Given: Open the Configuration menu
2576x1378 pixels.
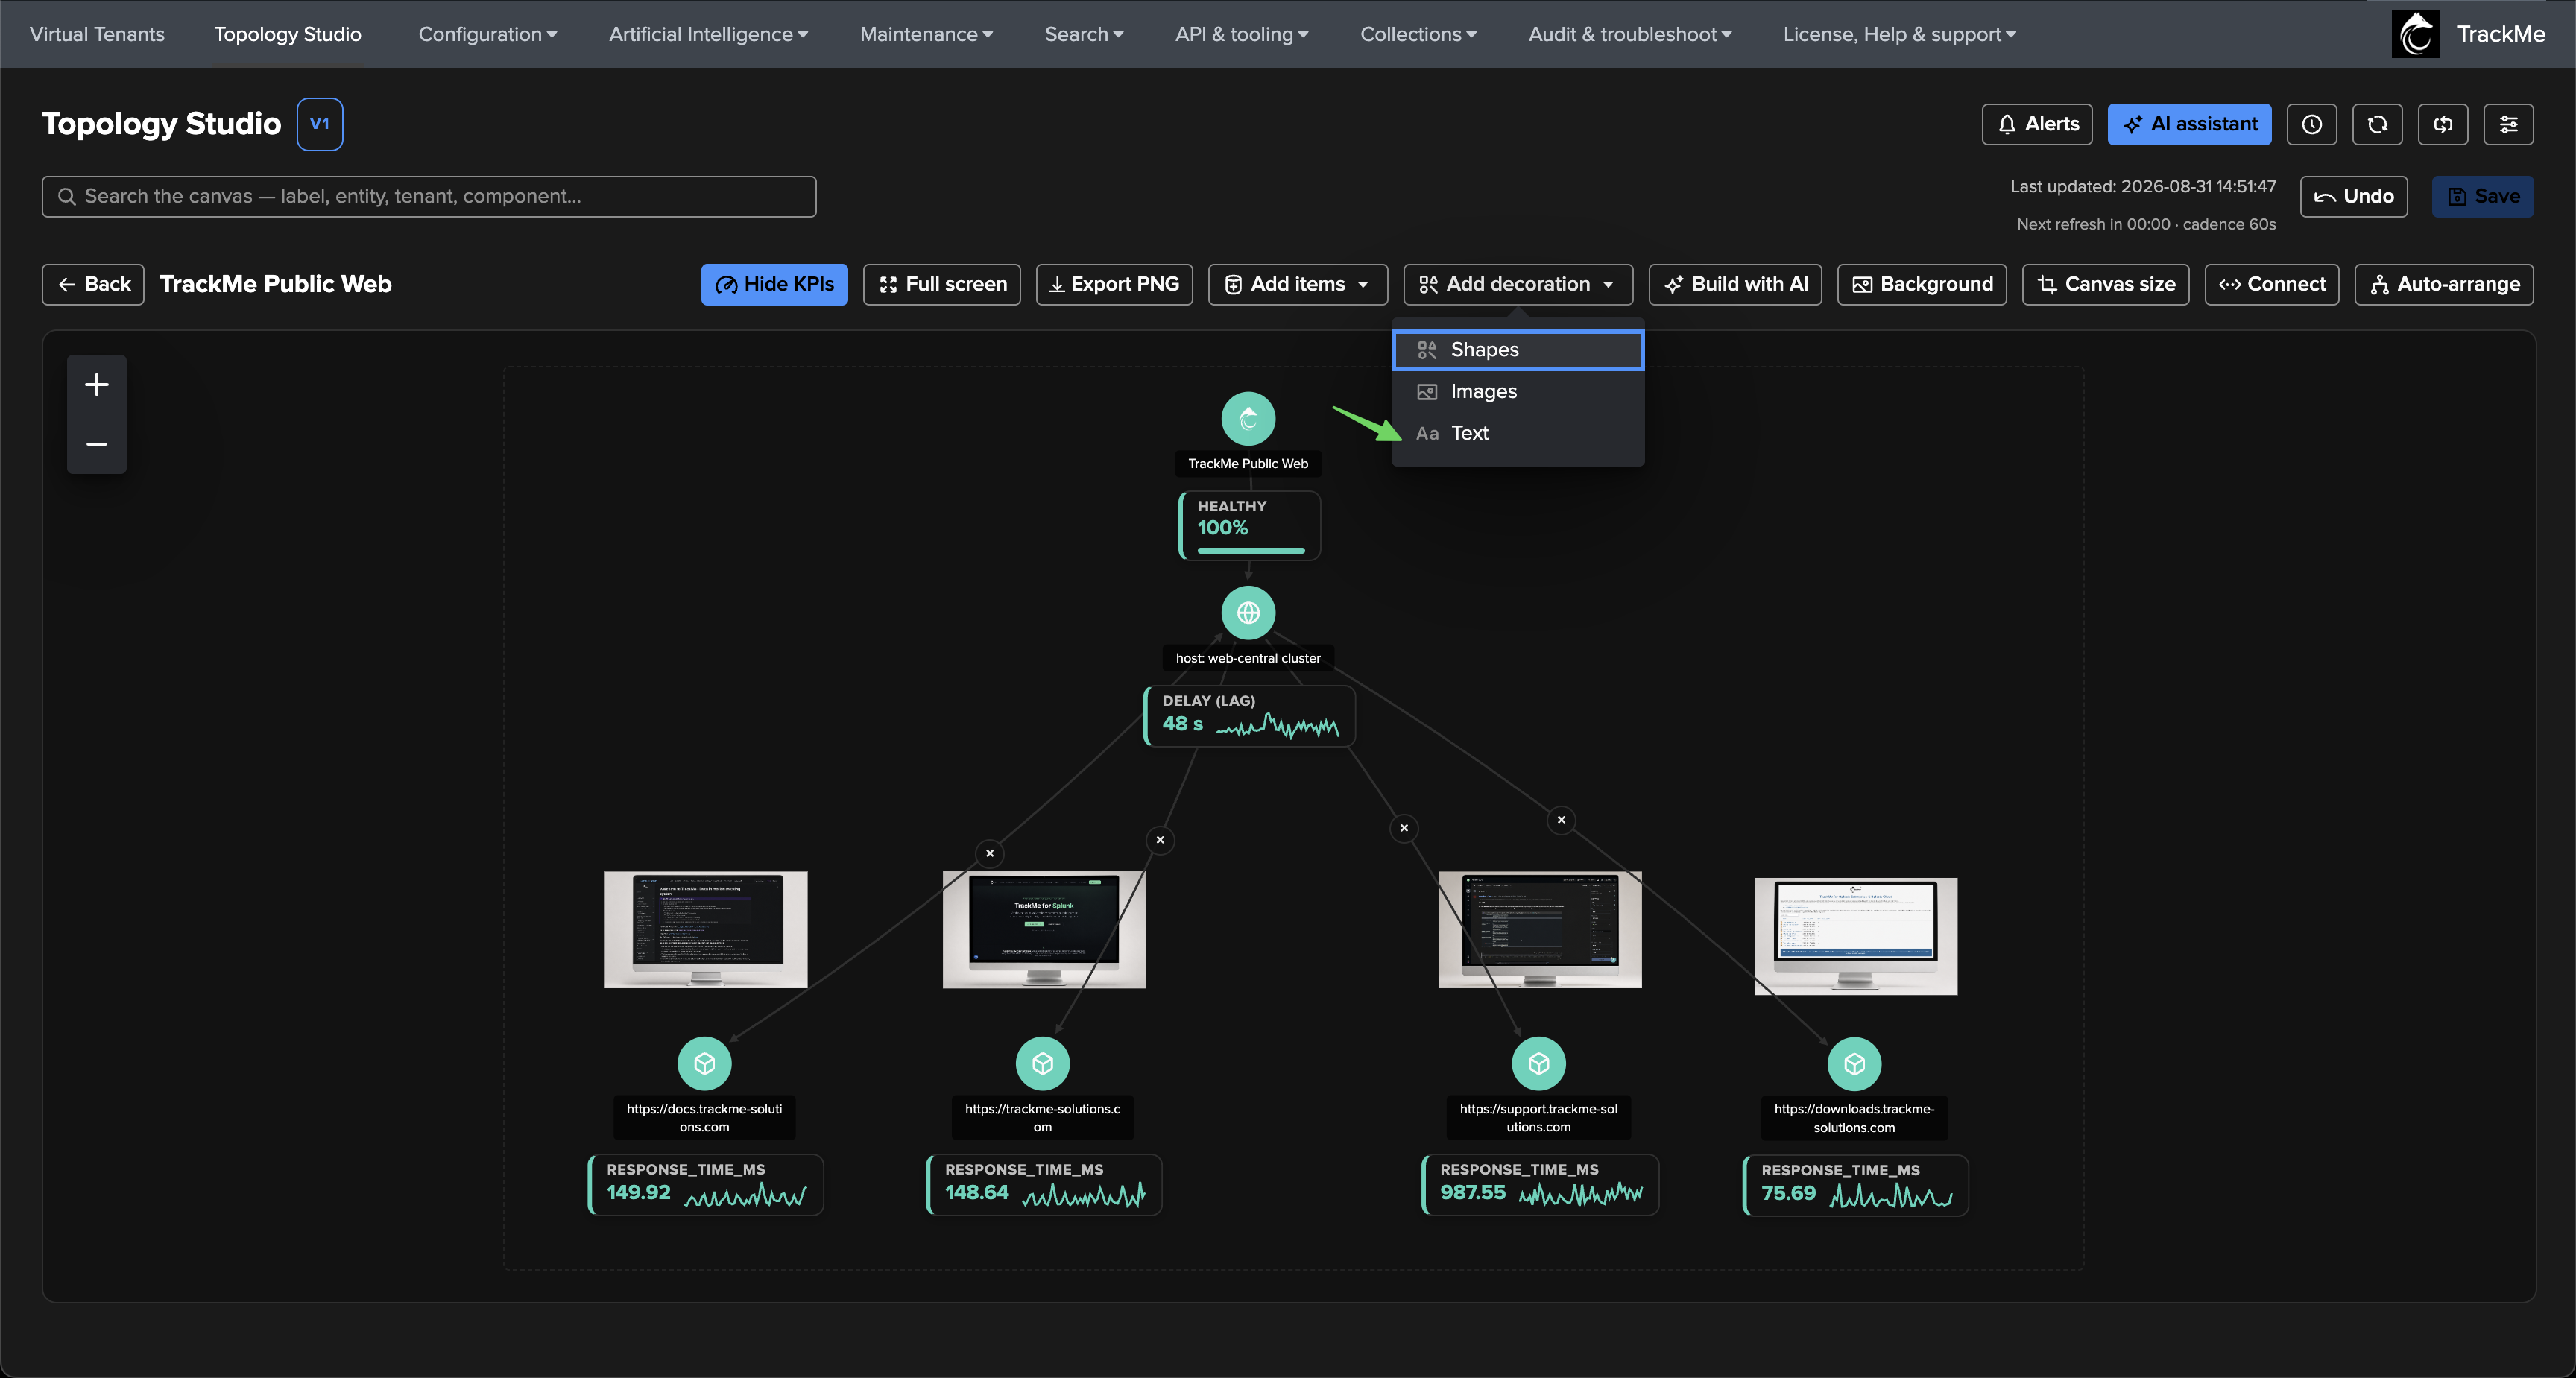Looking at the screenshot, I should [x=487, y=34].
